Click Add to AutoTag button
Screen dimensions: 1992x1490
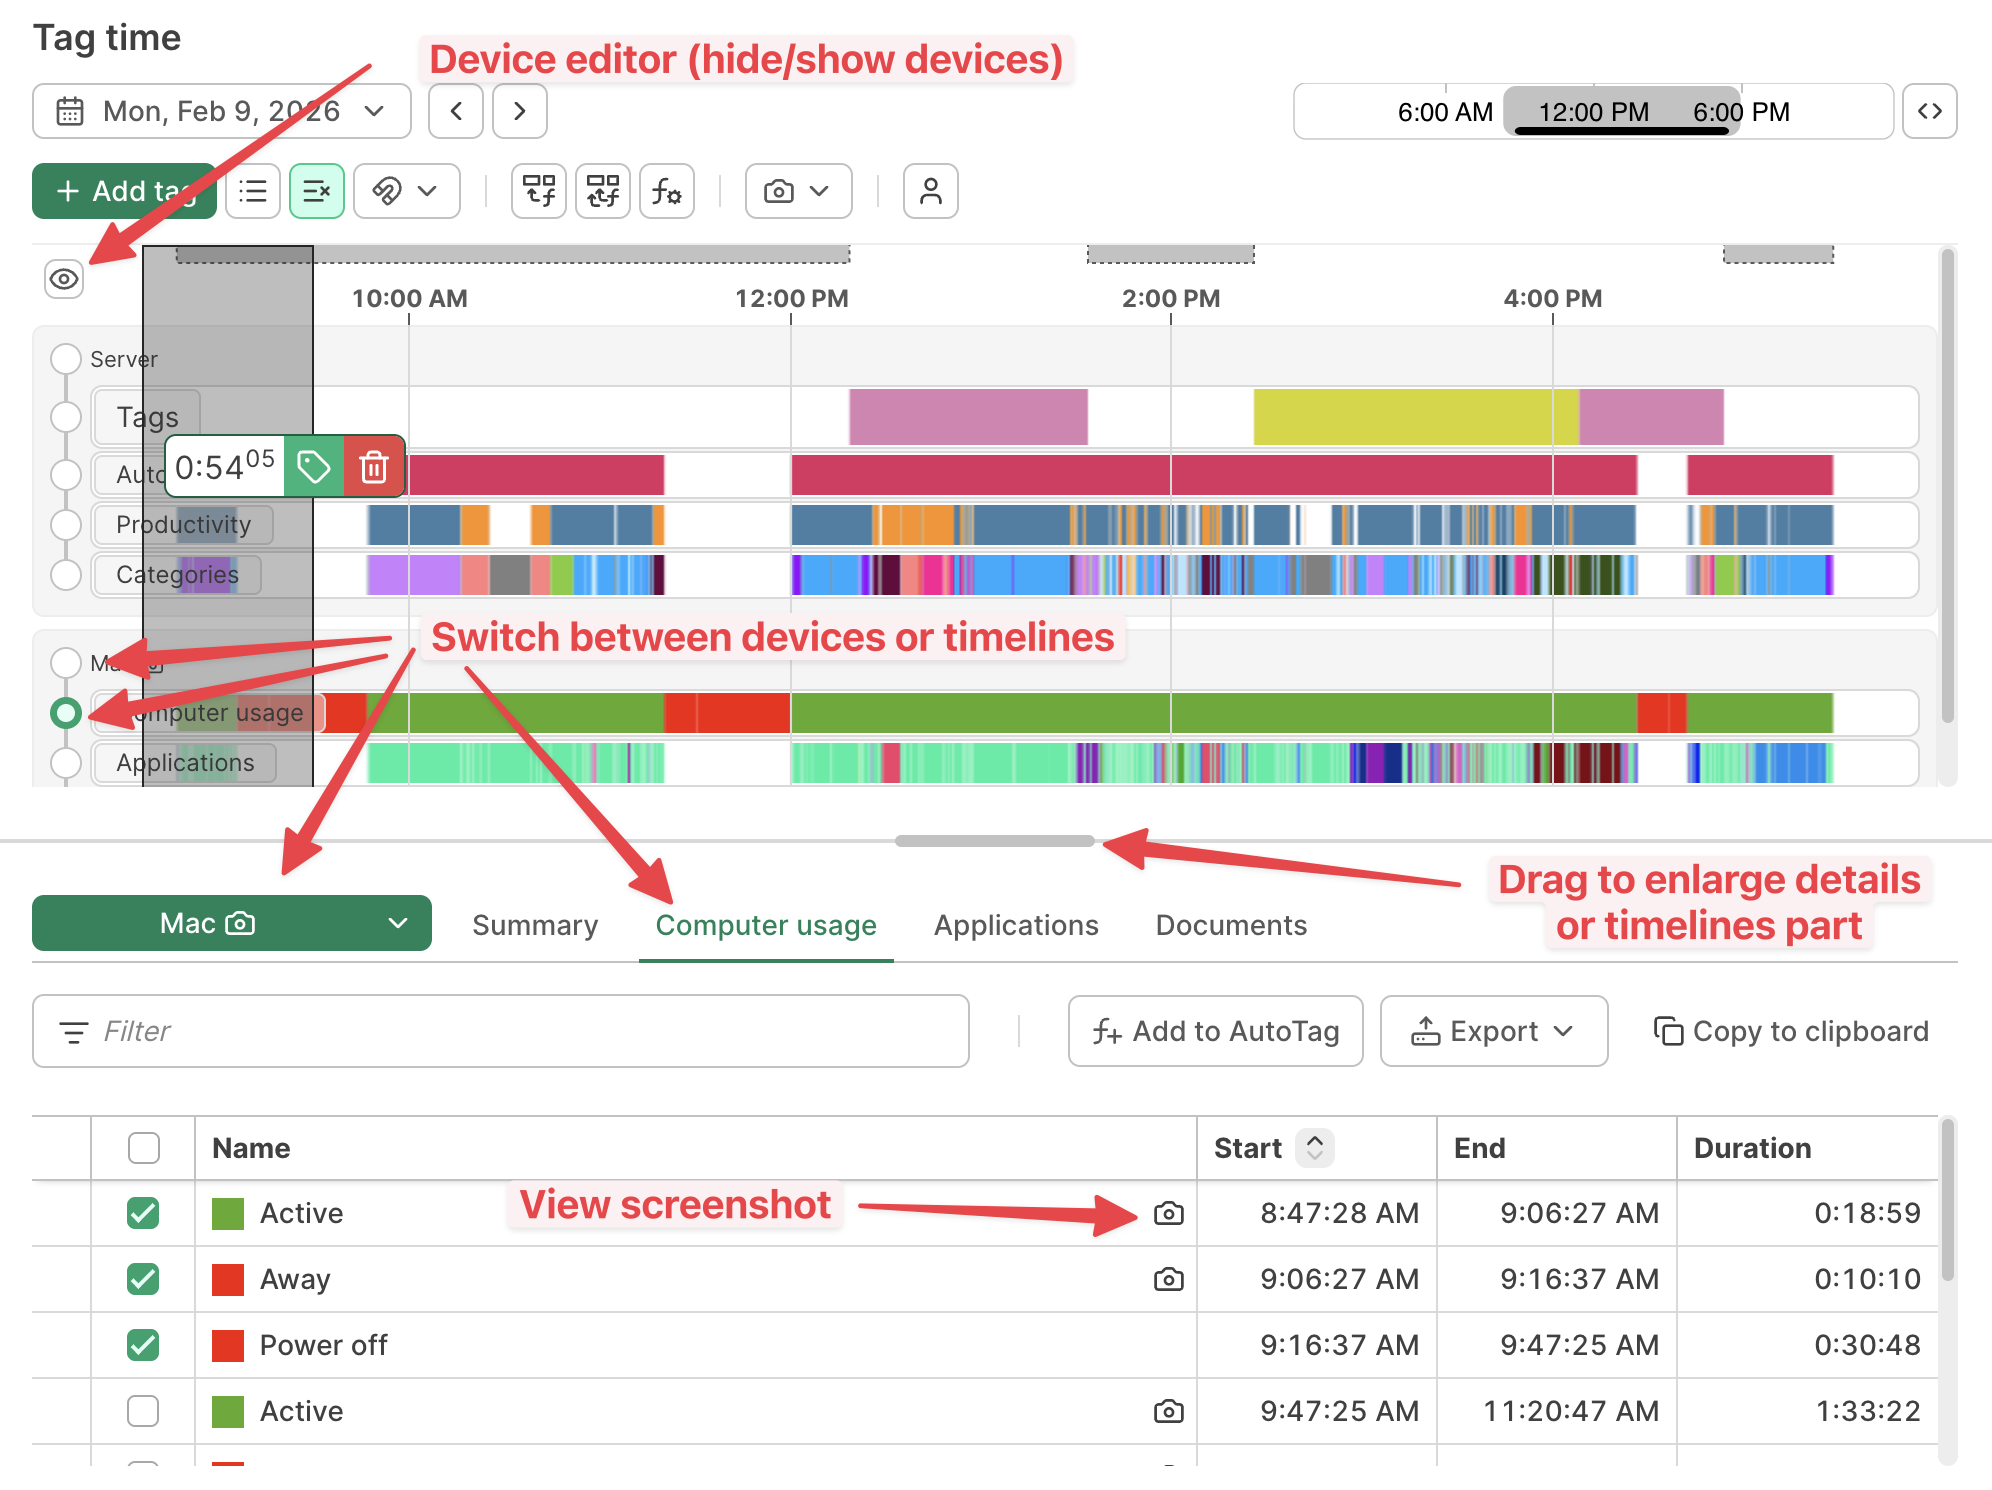pos(1215,1031)
